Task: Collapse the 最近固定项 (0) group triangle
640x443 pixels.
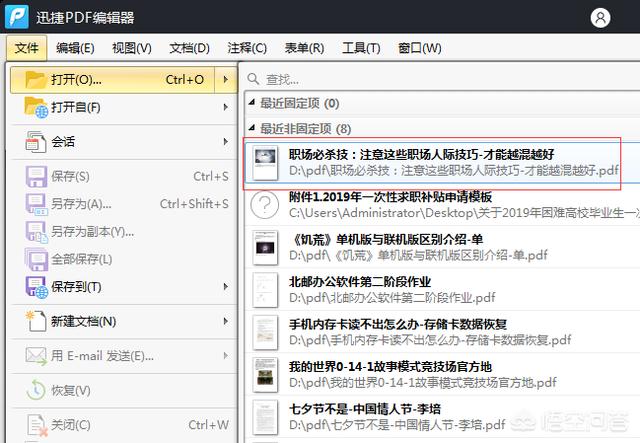Action: click(x=252, y=102)
